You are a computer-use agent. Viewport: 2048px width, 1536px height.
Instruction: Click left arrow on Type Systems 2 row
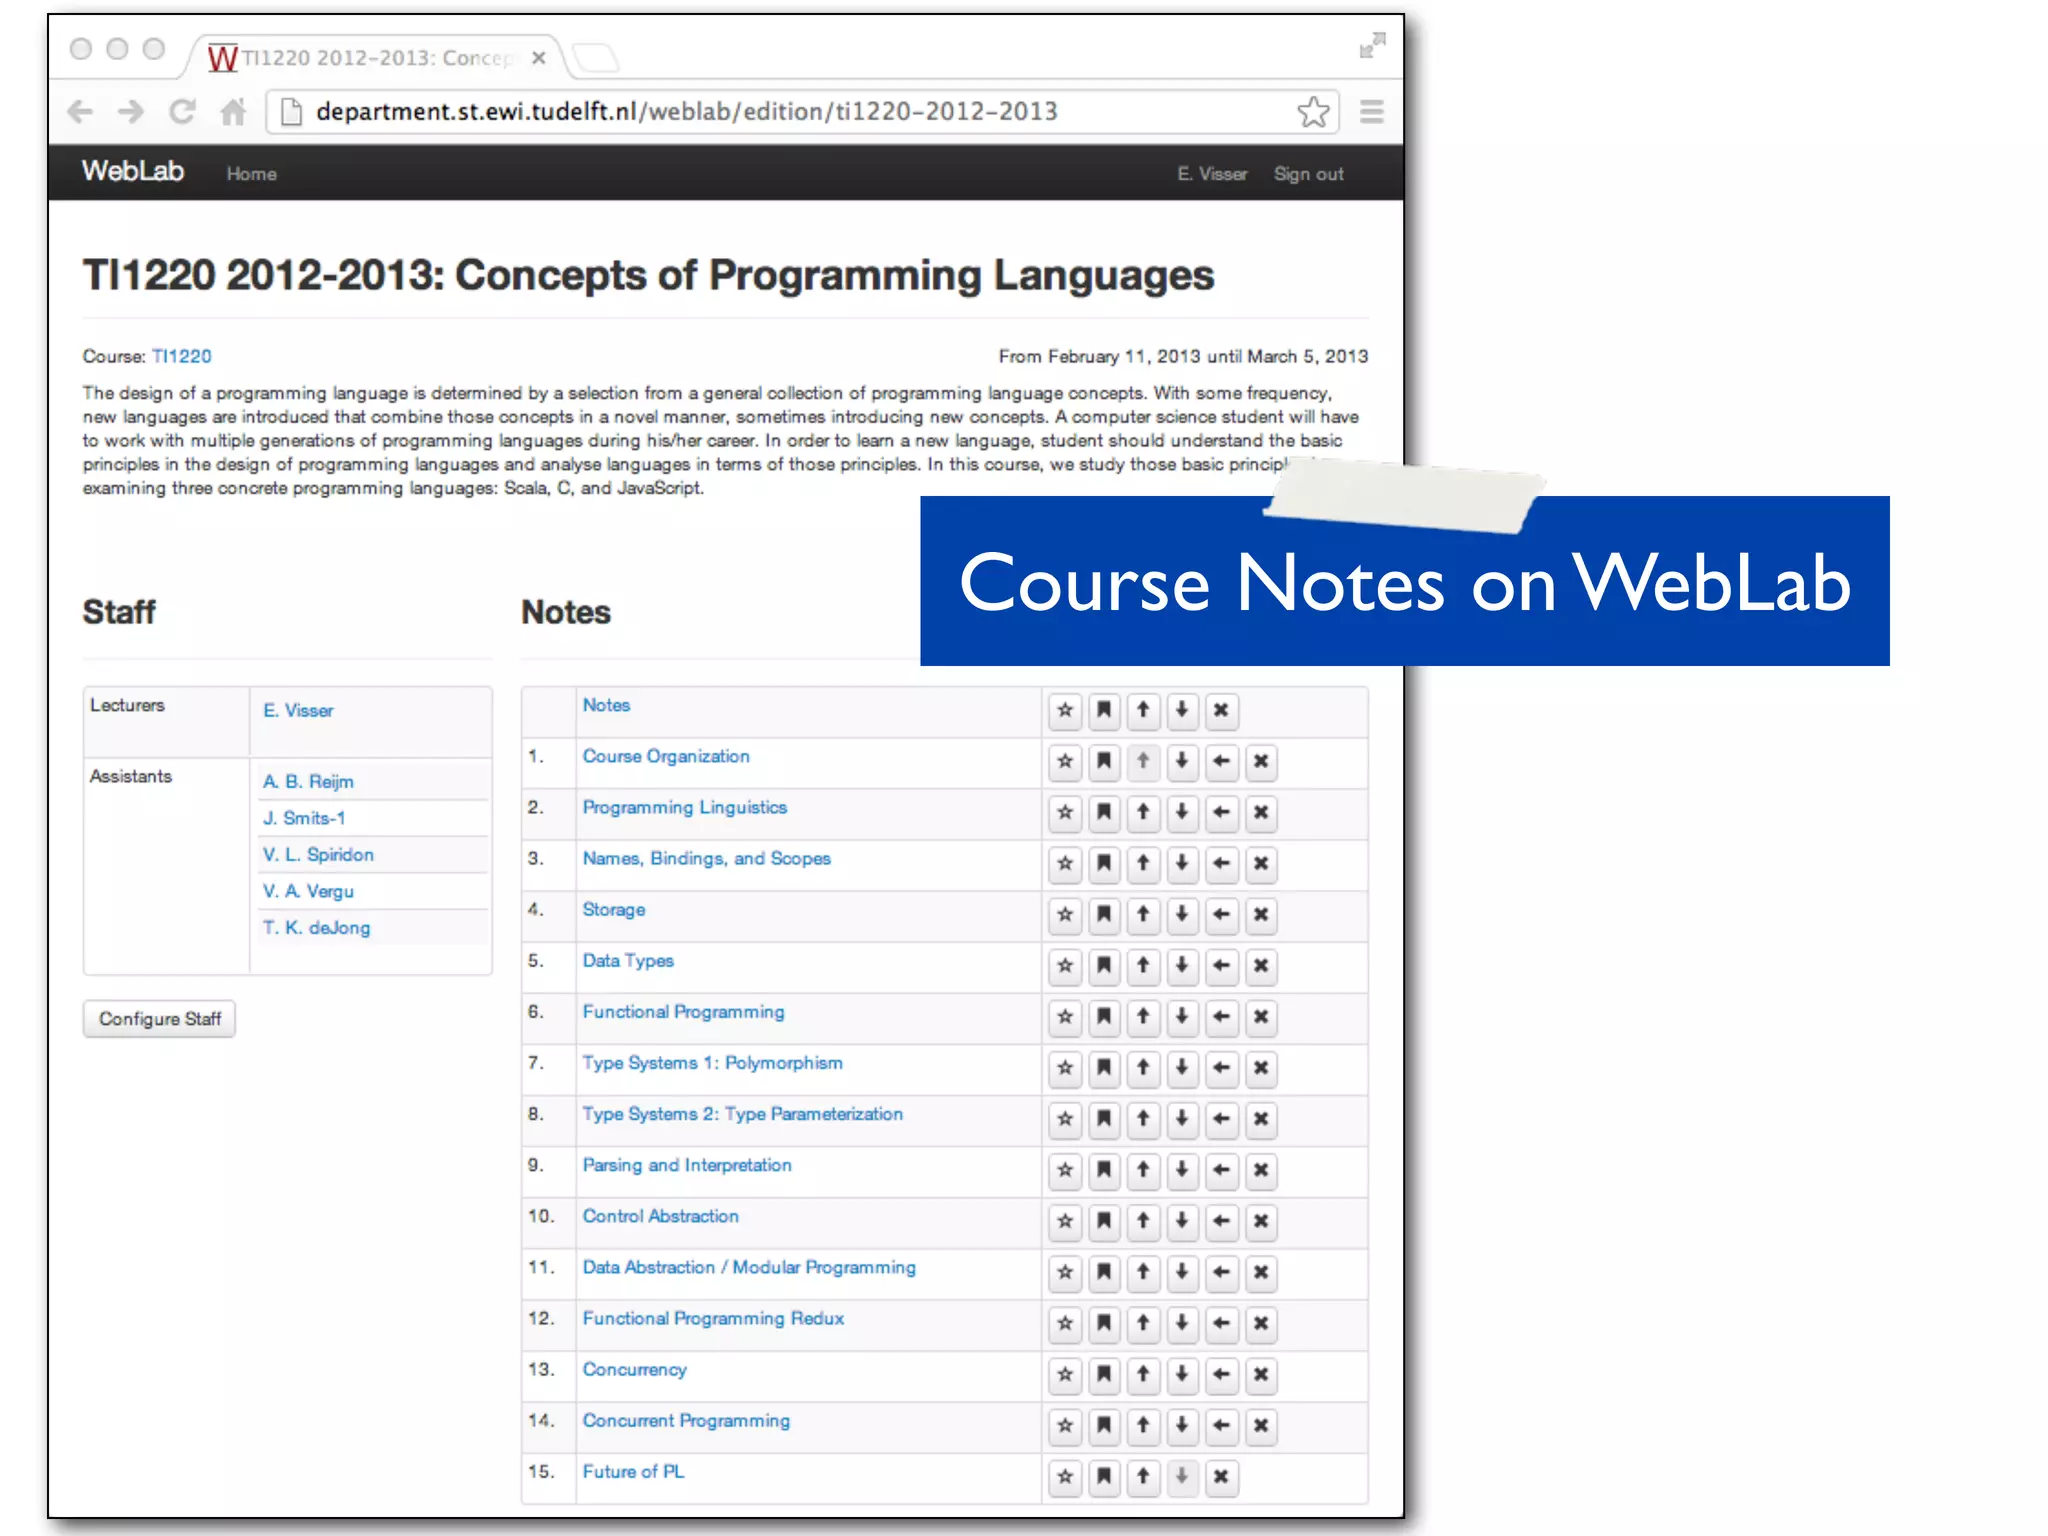click(x=1221, y=1119)
